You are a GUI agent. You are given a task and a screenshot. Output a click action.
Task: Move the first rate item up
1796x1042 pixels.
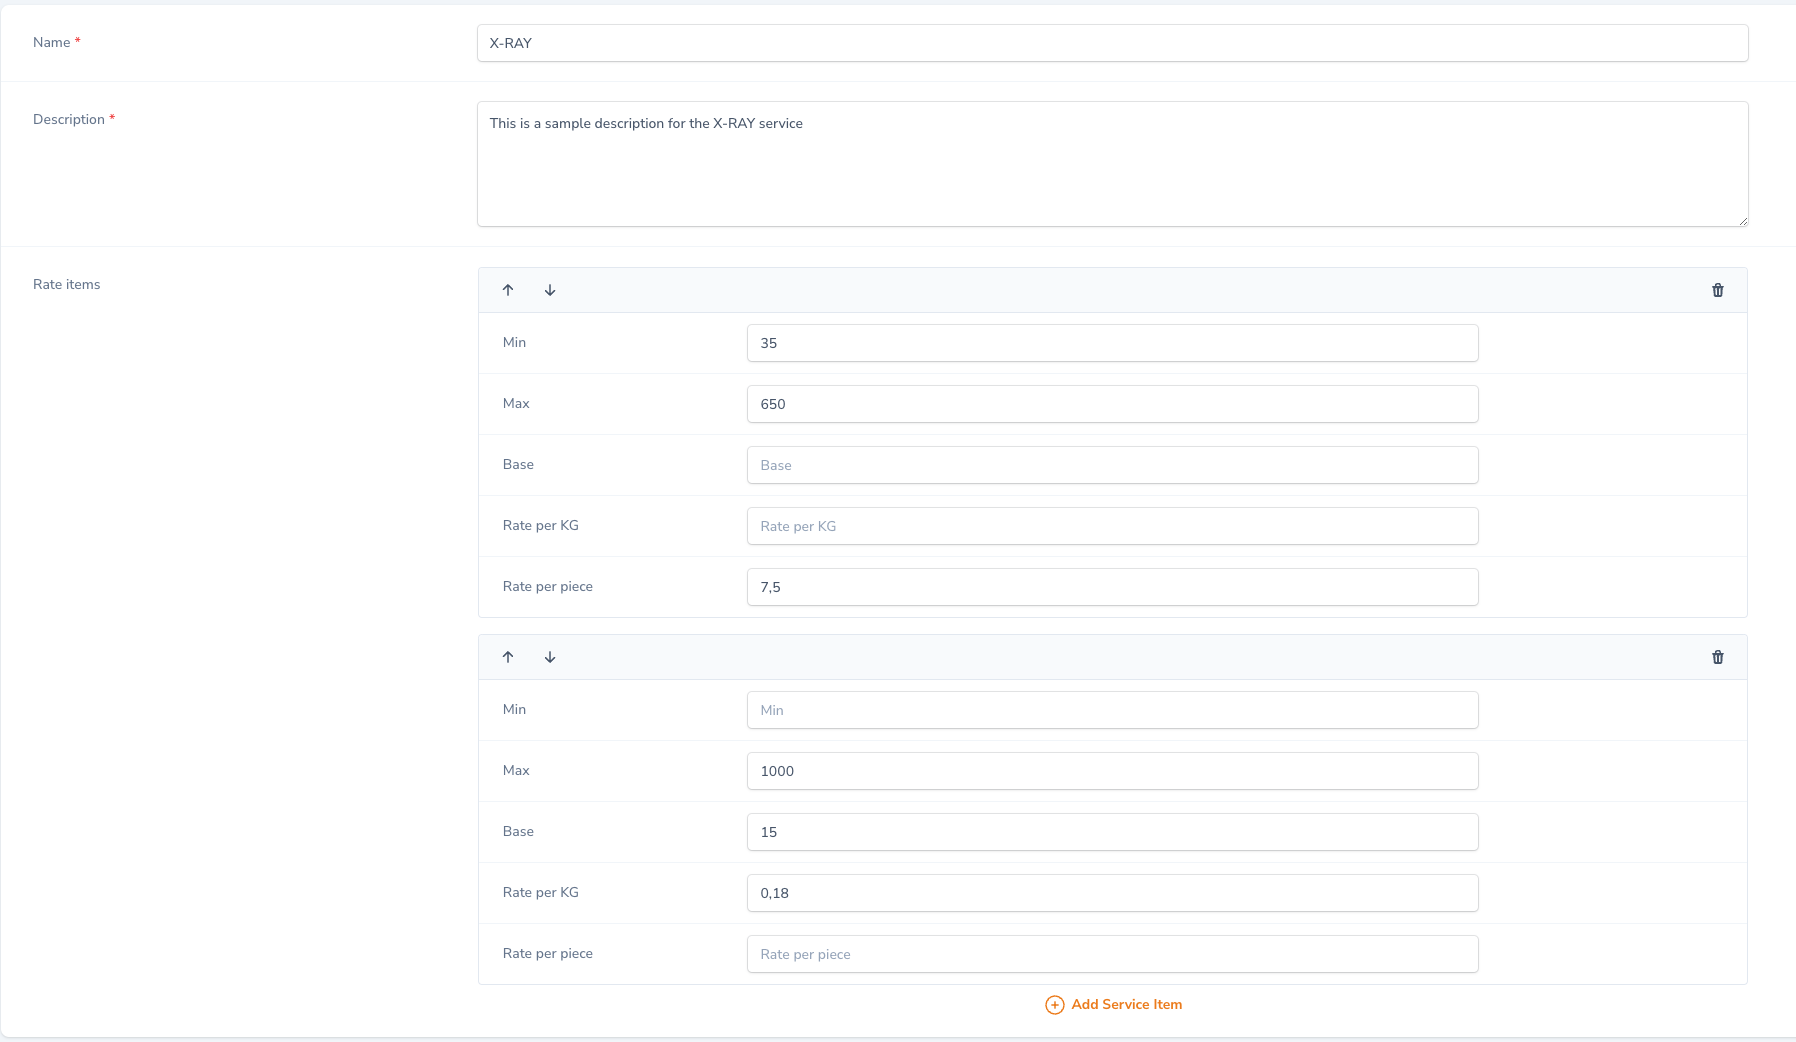click(x=509, y=290)
